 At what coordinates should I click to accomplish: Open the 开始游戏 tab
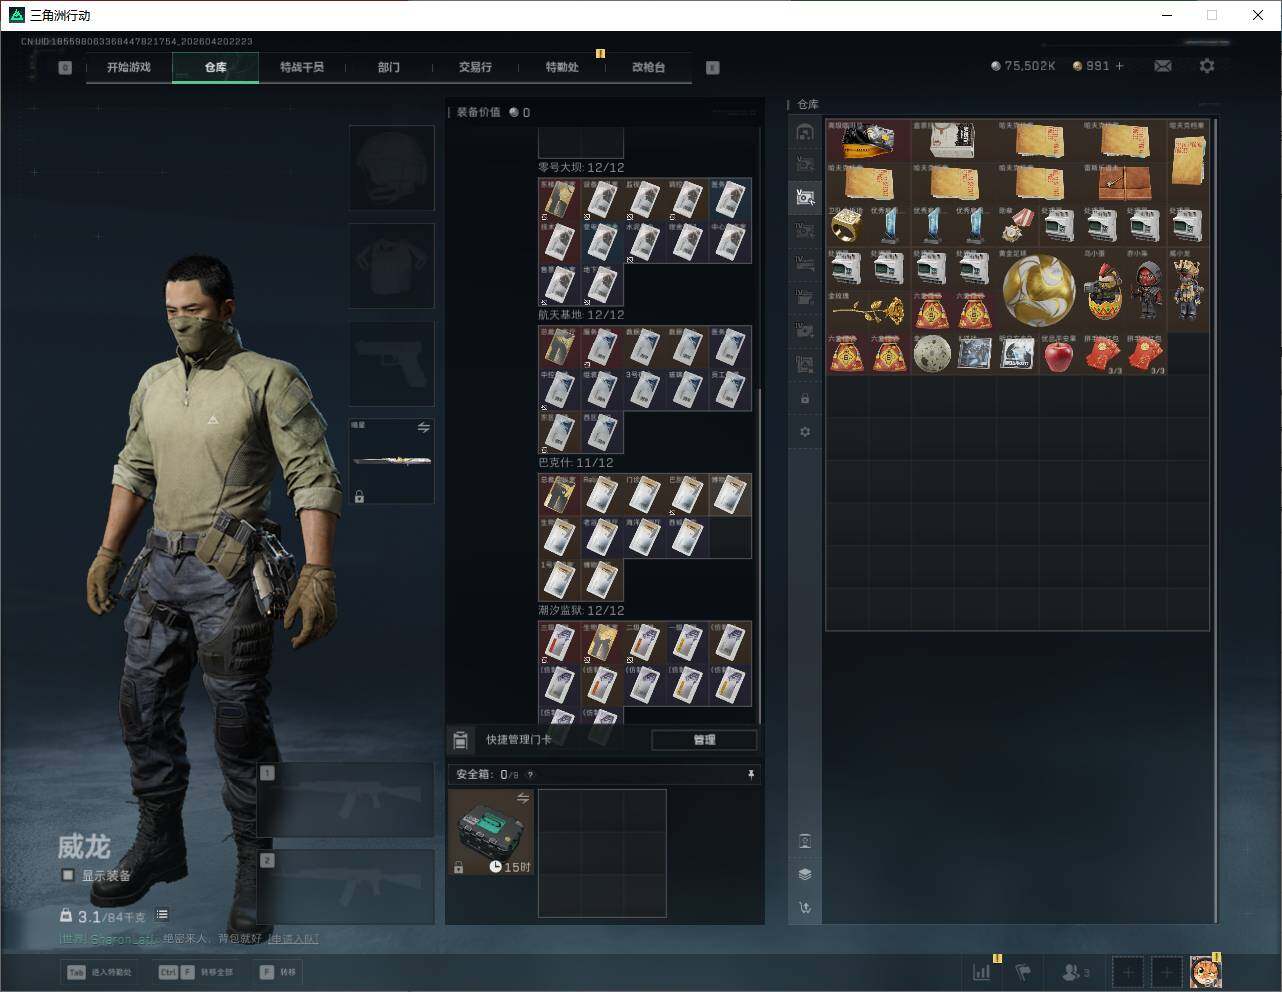click(129, 67)
